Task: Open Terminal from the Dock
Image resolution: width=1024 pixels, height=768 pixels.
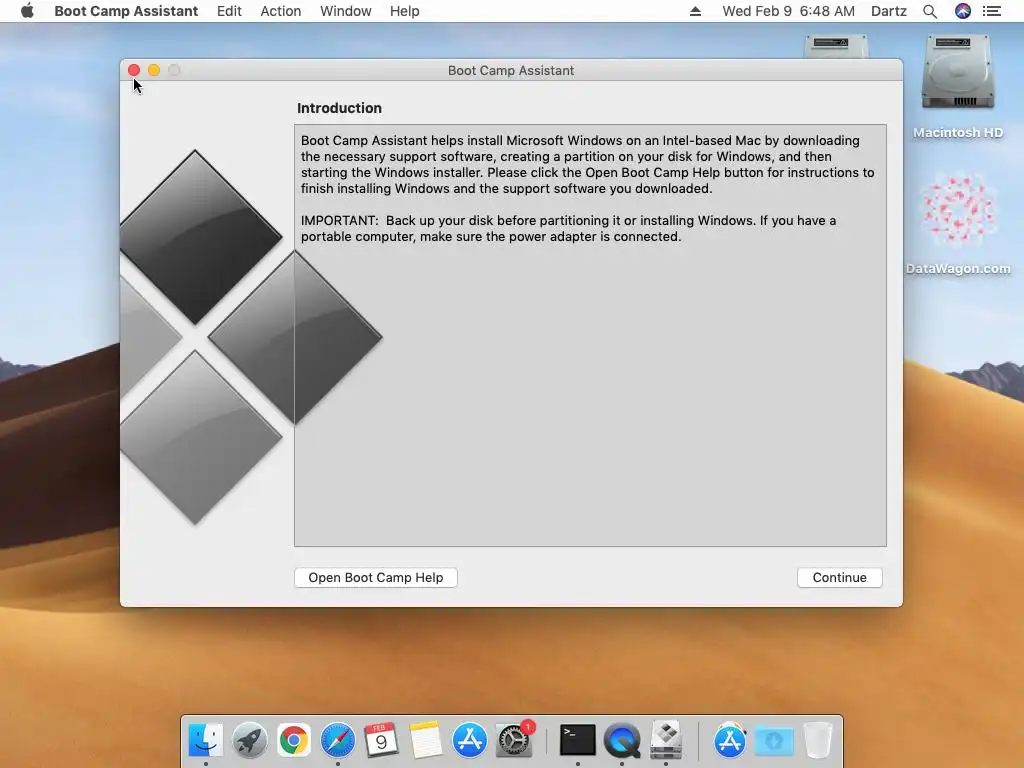Action: click(x=578, y=740)
